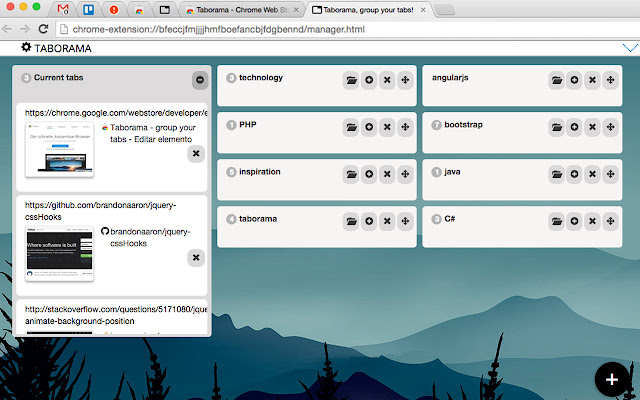Screen dimensions: 640x400
Task: Delete the taborama group
Action: [x=387, y=221]
